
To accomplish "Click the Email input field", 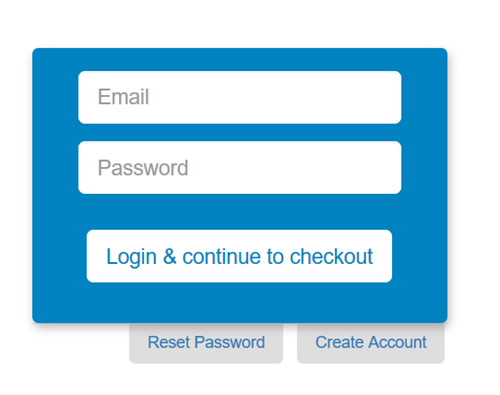I will pyautogui.click(x=239, y=97).
